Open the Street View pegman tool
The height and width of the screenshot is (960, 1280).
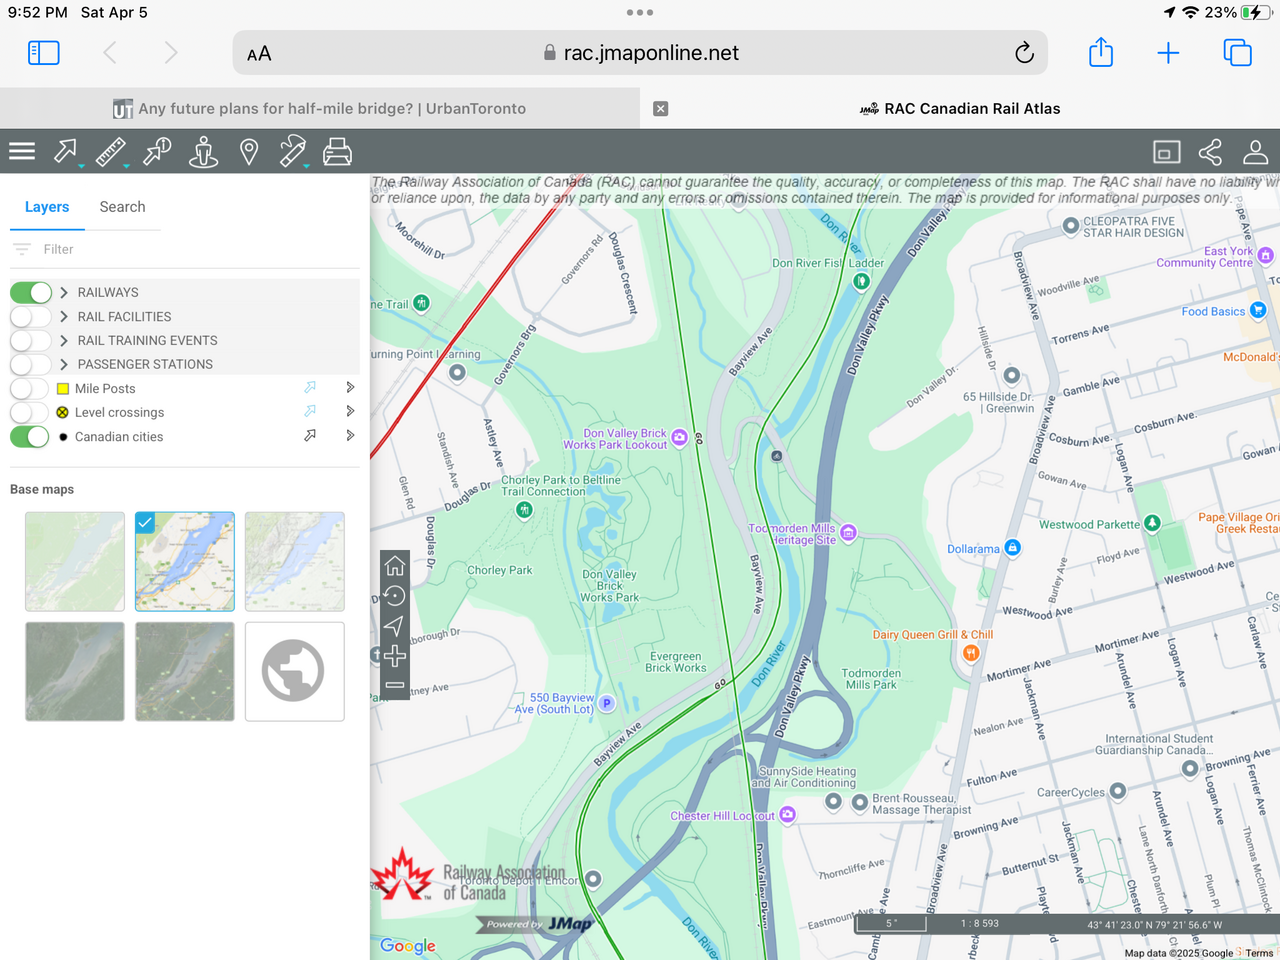pyautogui.click(x=203, y=152)
